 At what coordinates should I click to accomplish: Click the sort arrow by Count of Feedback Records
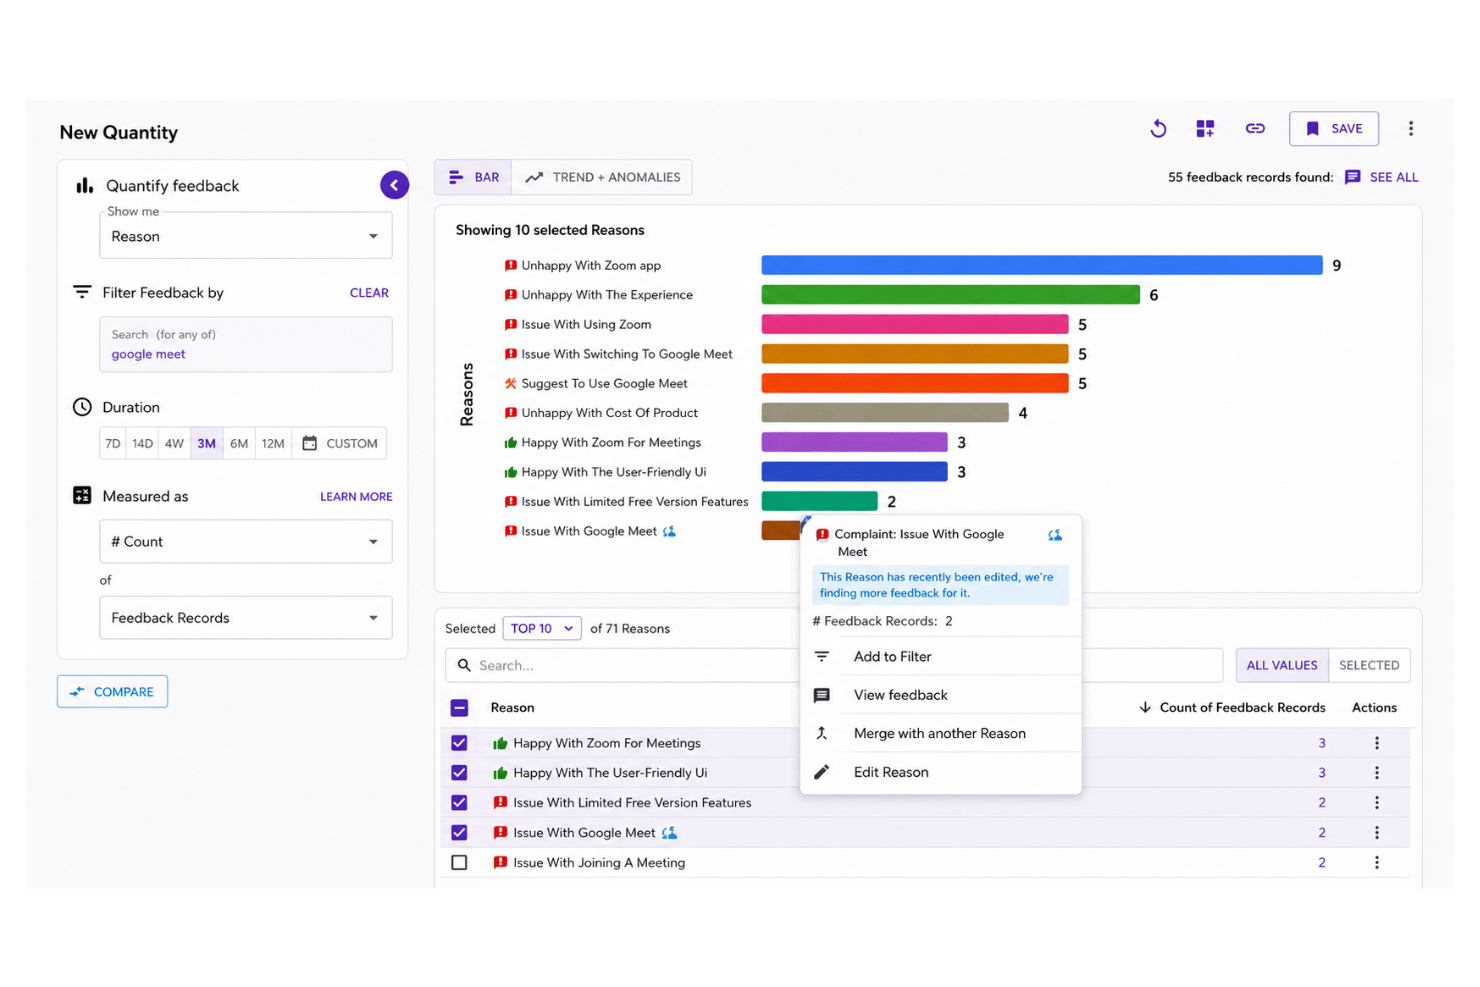1145,707
